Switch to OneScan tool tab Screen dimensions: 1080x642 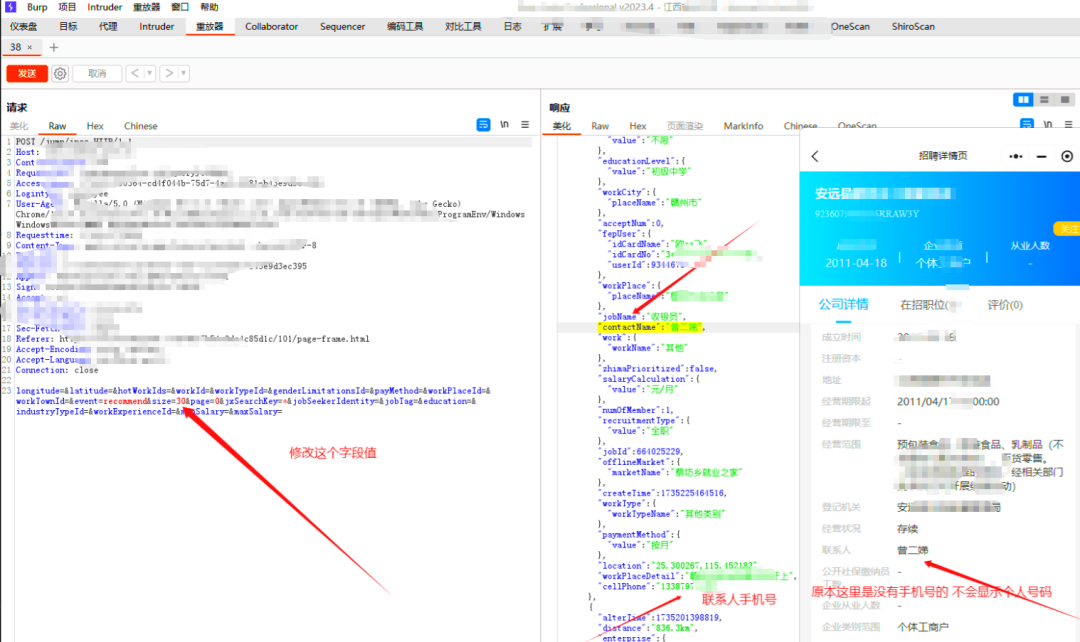pyautogui.click(x=850, y=27)
